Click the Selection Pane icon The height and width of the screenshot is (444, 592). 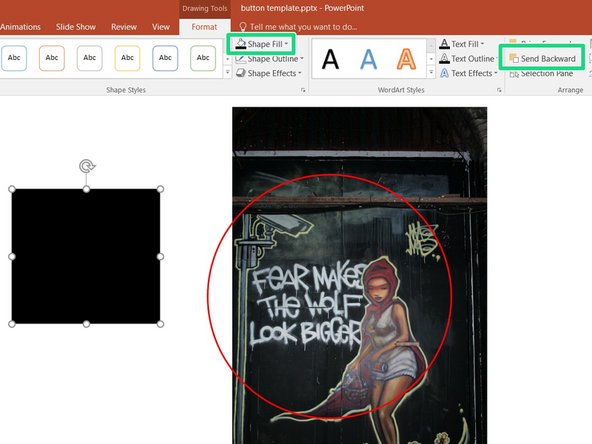(x=514, y=74)
